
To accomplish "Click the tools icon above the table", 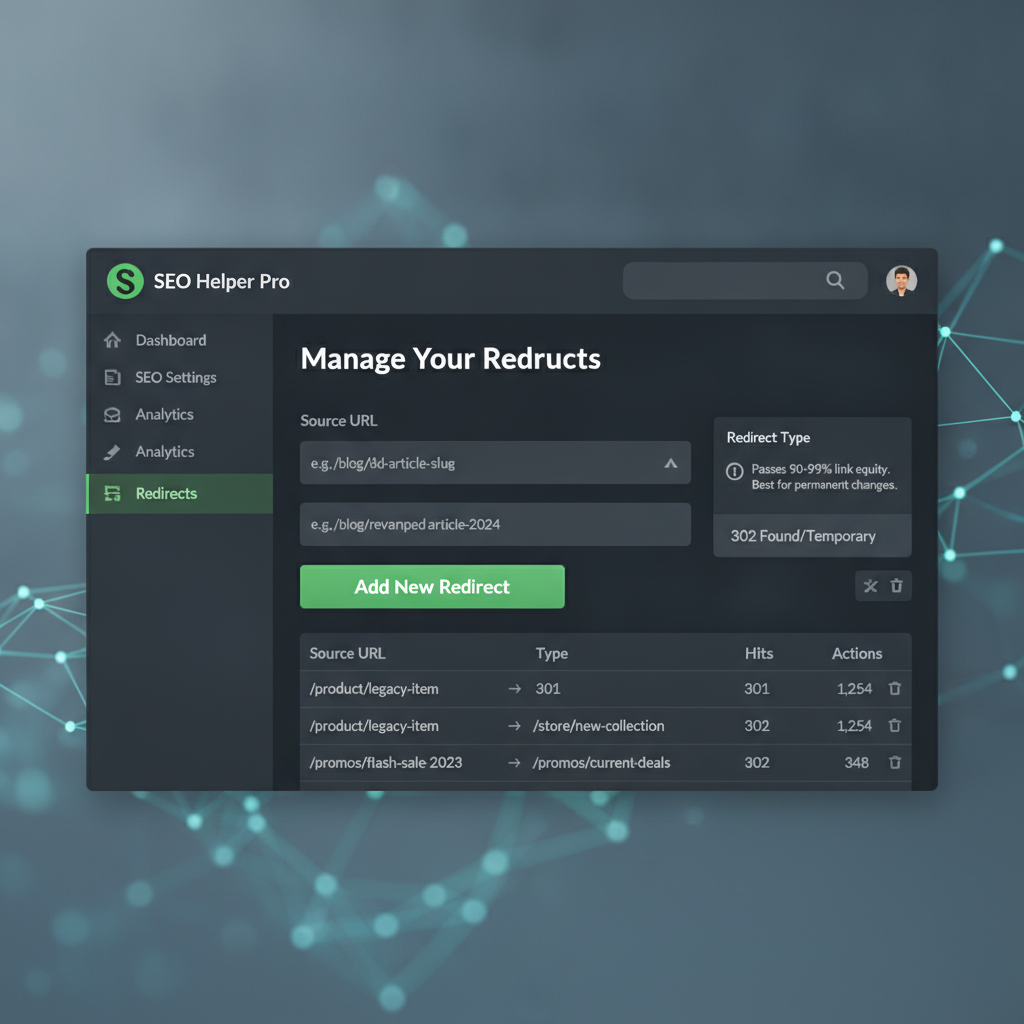I will click(871, 586).
